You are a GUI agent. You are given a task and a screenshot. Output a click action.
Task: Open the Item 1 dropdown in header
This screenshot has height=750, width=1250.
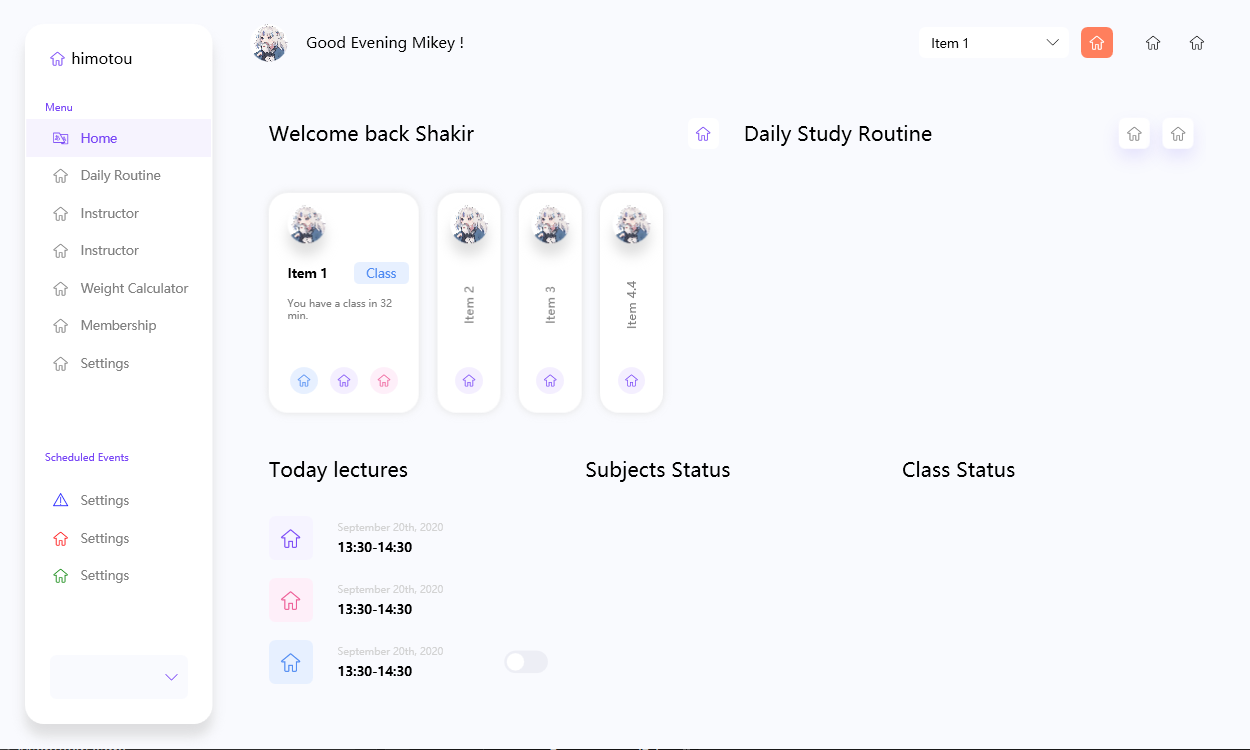pos(994,43)
